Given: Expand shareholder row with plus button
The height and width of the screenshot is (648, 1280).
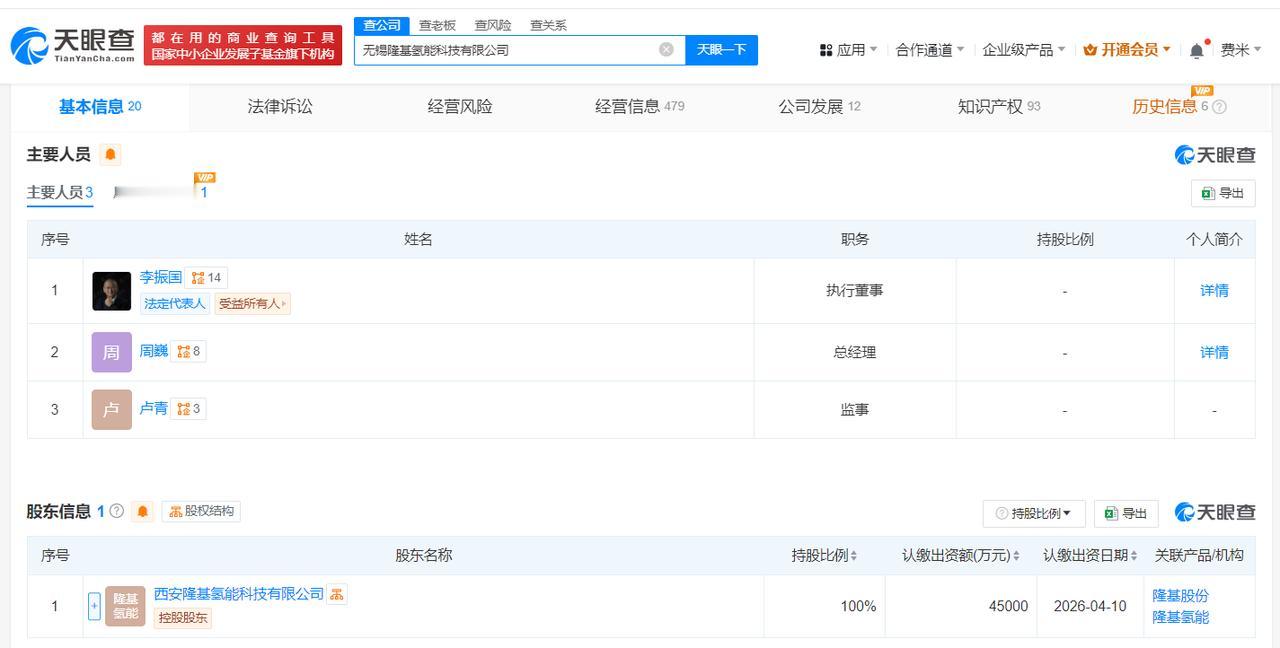Looking at the screenshot, I should click(x=94, y=606).
